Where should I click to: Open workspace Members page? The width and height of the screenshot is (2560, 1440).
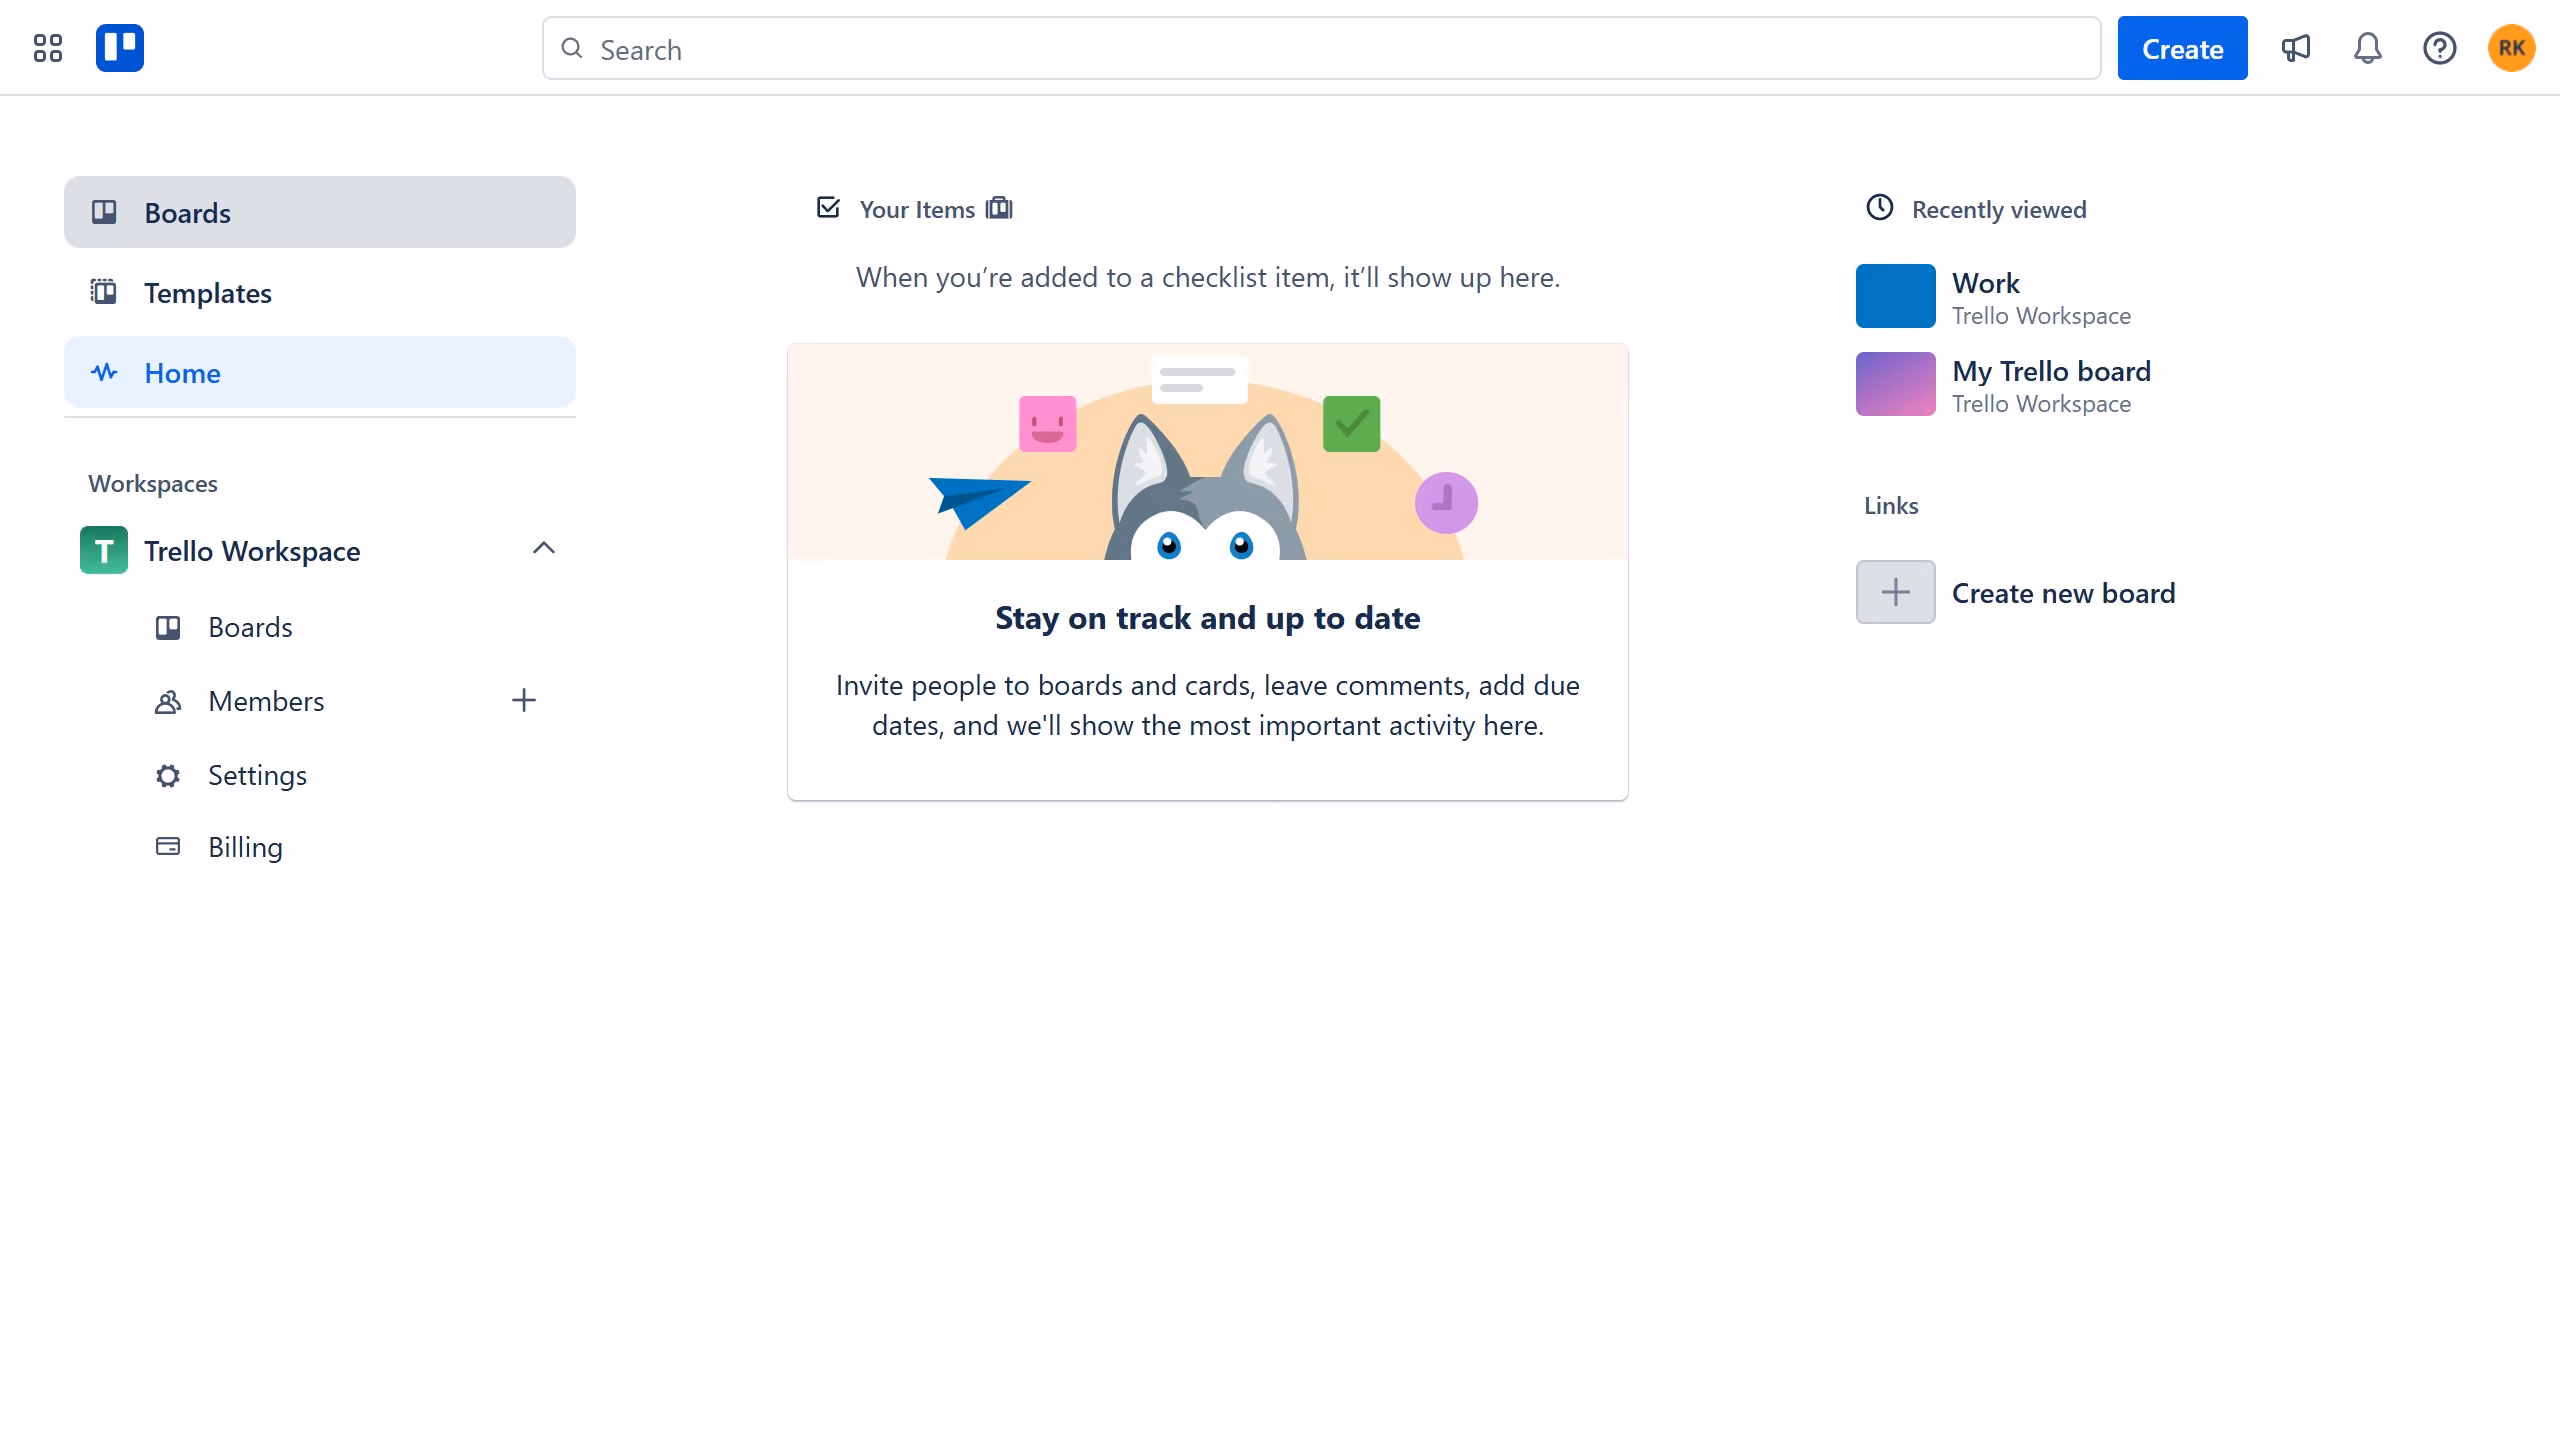pyautogui.click(x=266, y=701)
